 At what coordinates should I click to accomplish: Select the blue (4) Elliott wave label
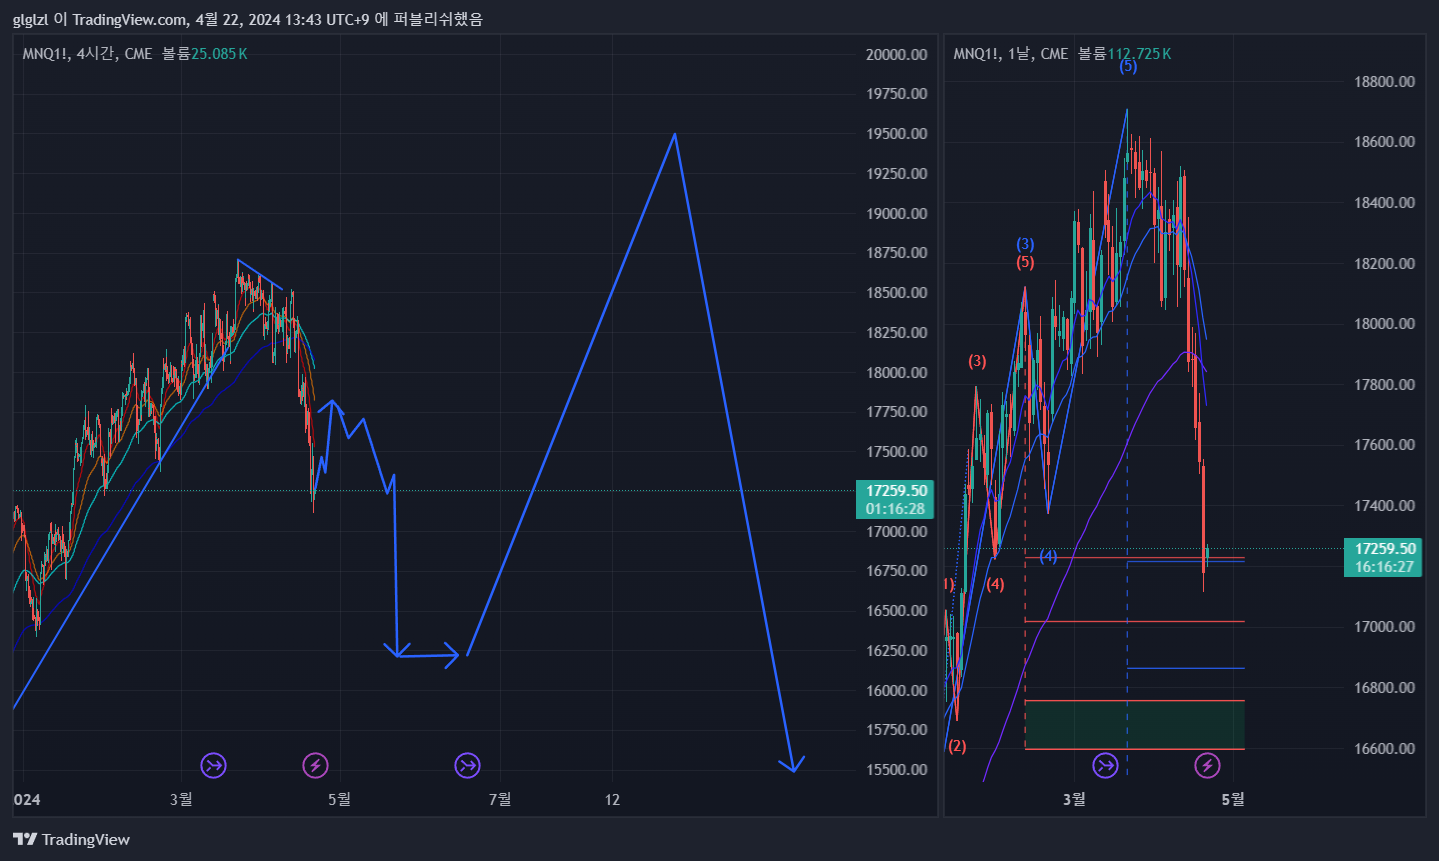[x=1048, y=556]
